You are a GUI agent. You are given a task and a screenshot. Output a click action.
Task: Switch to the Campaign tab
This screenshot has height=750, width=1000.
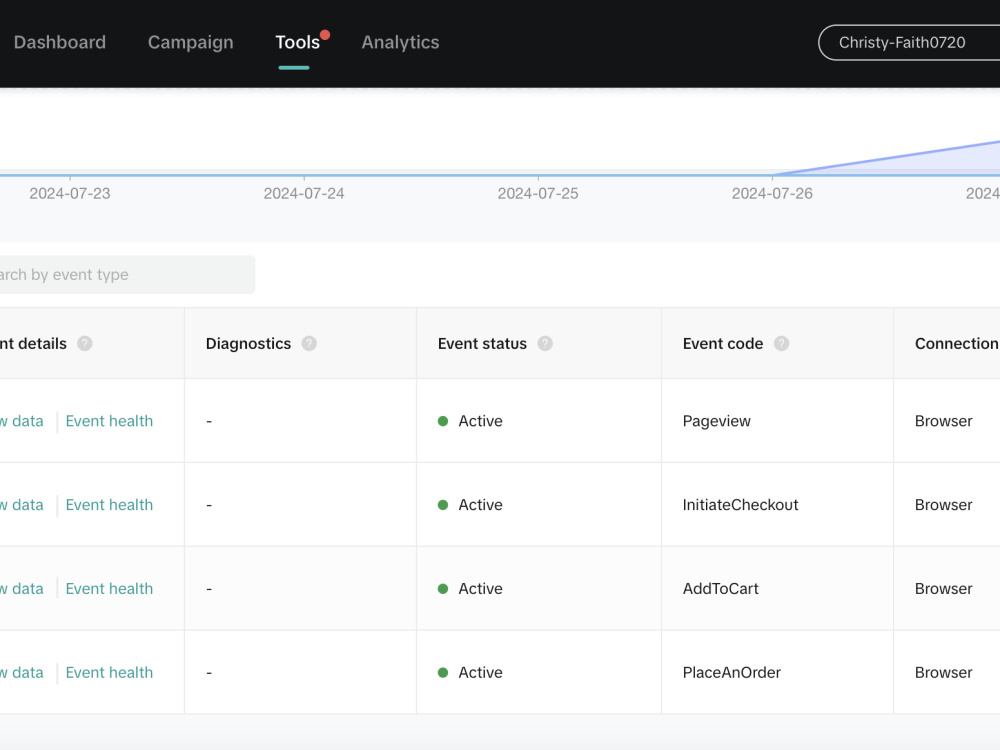coord(191,42)
